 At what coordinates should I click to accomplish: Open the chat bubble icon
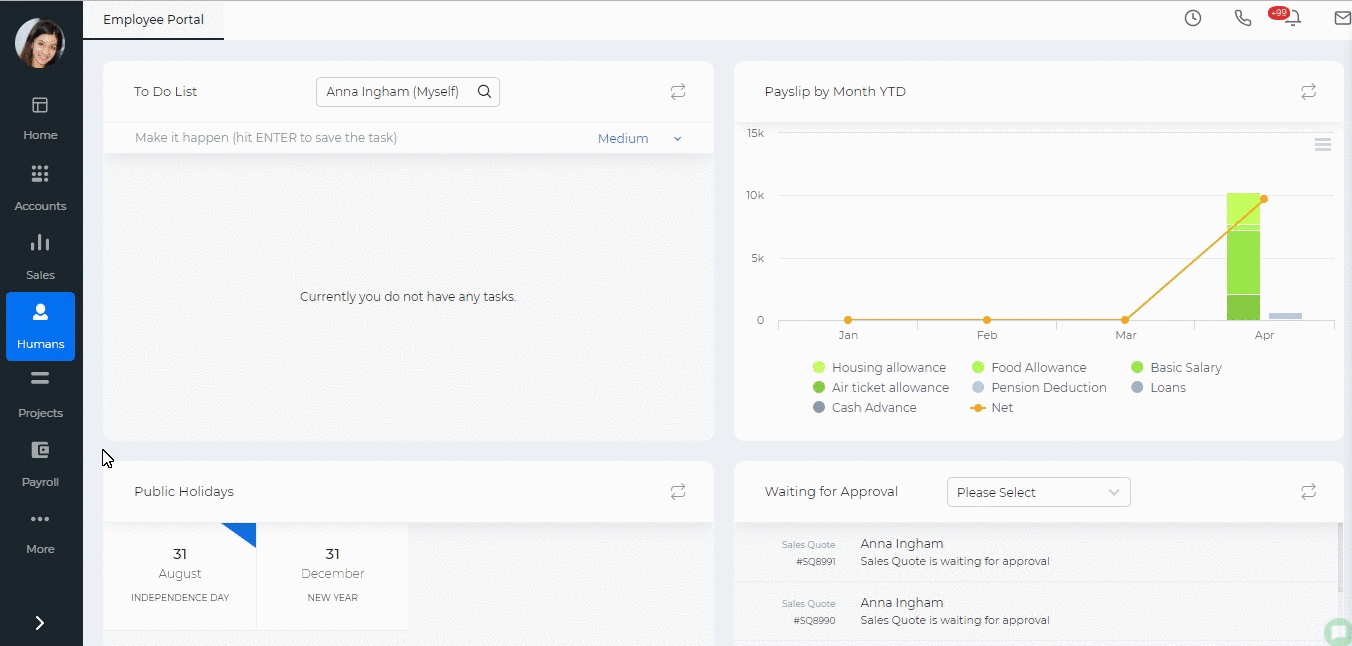coord(1337,632)
